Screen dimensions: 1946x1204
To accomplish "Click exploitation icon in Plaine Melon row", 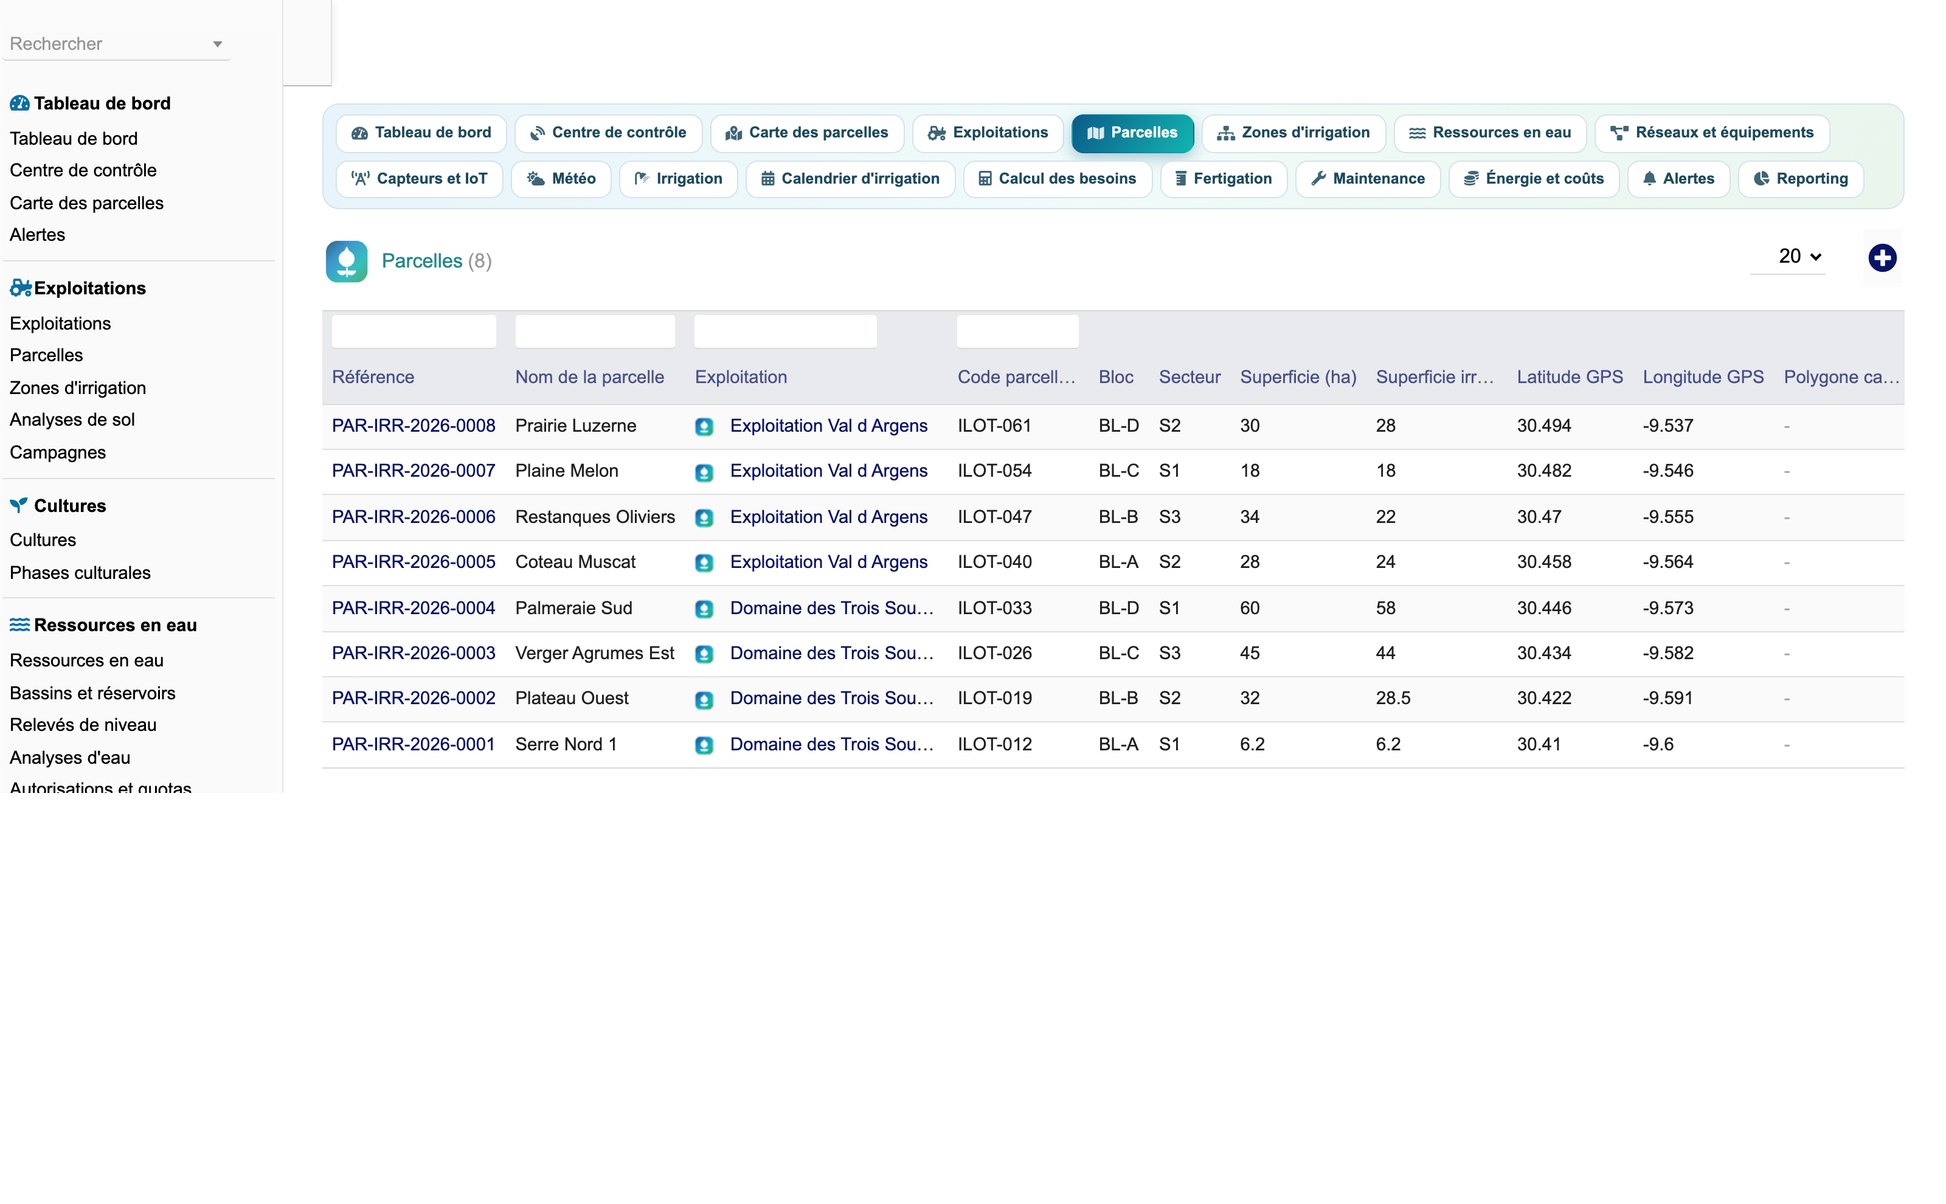I will coord(704,472).
